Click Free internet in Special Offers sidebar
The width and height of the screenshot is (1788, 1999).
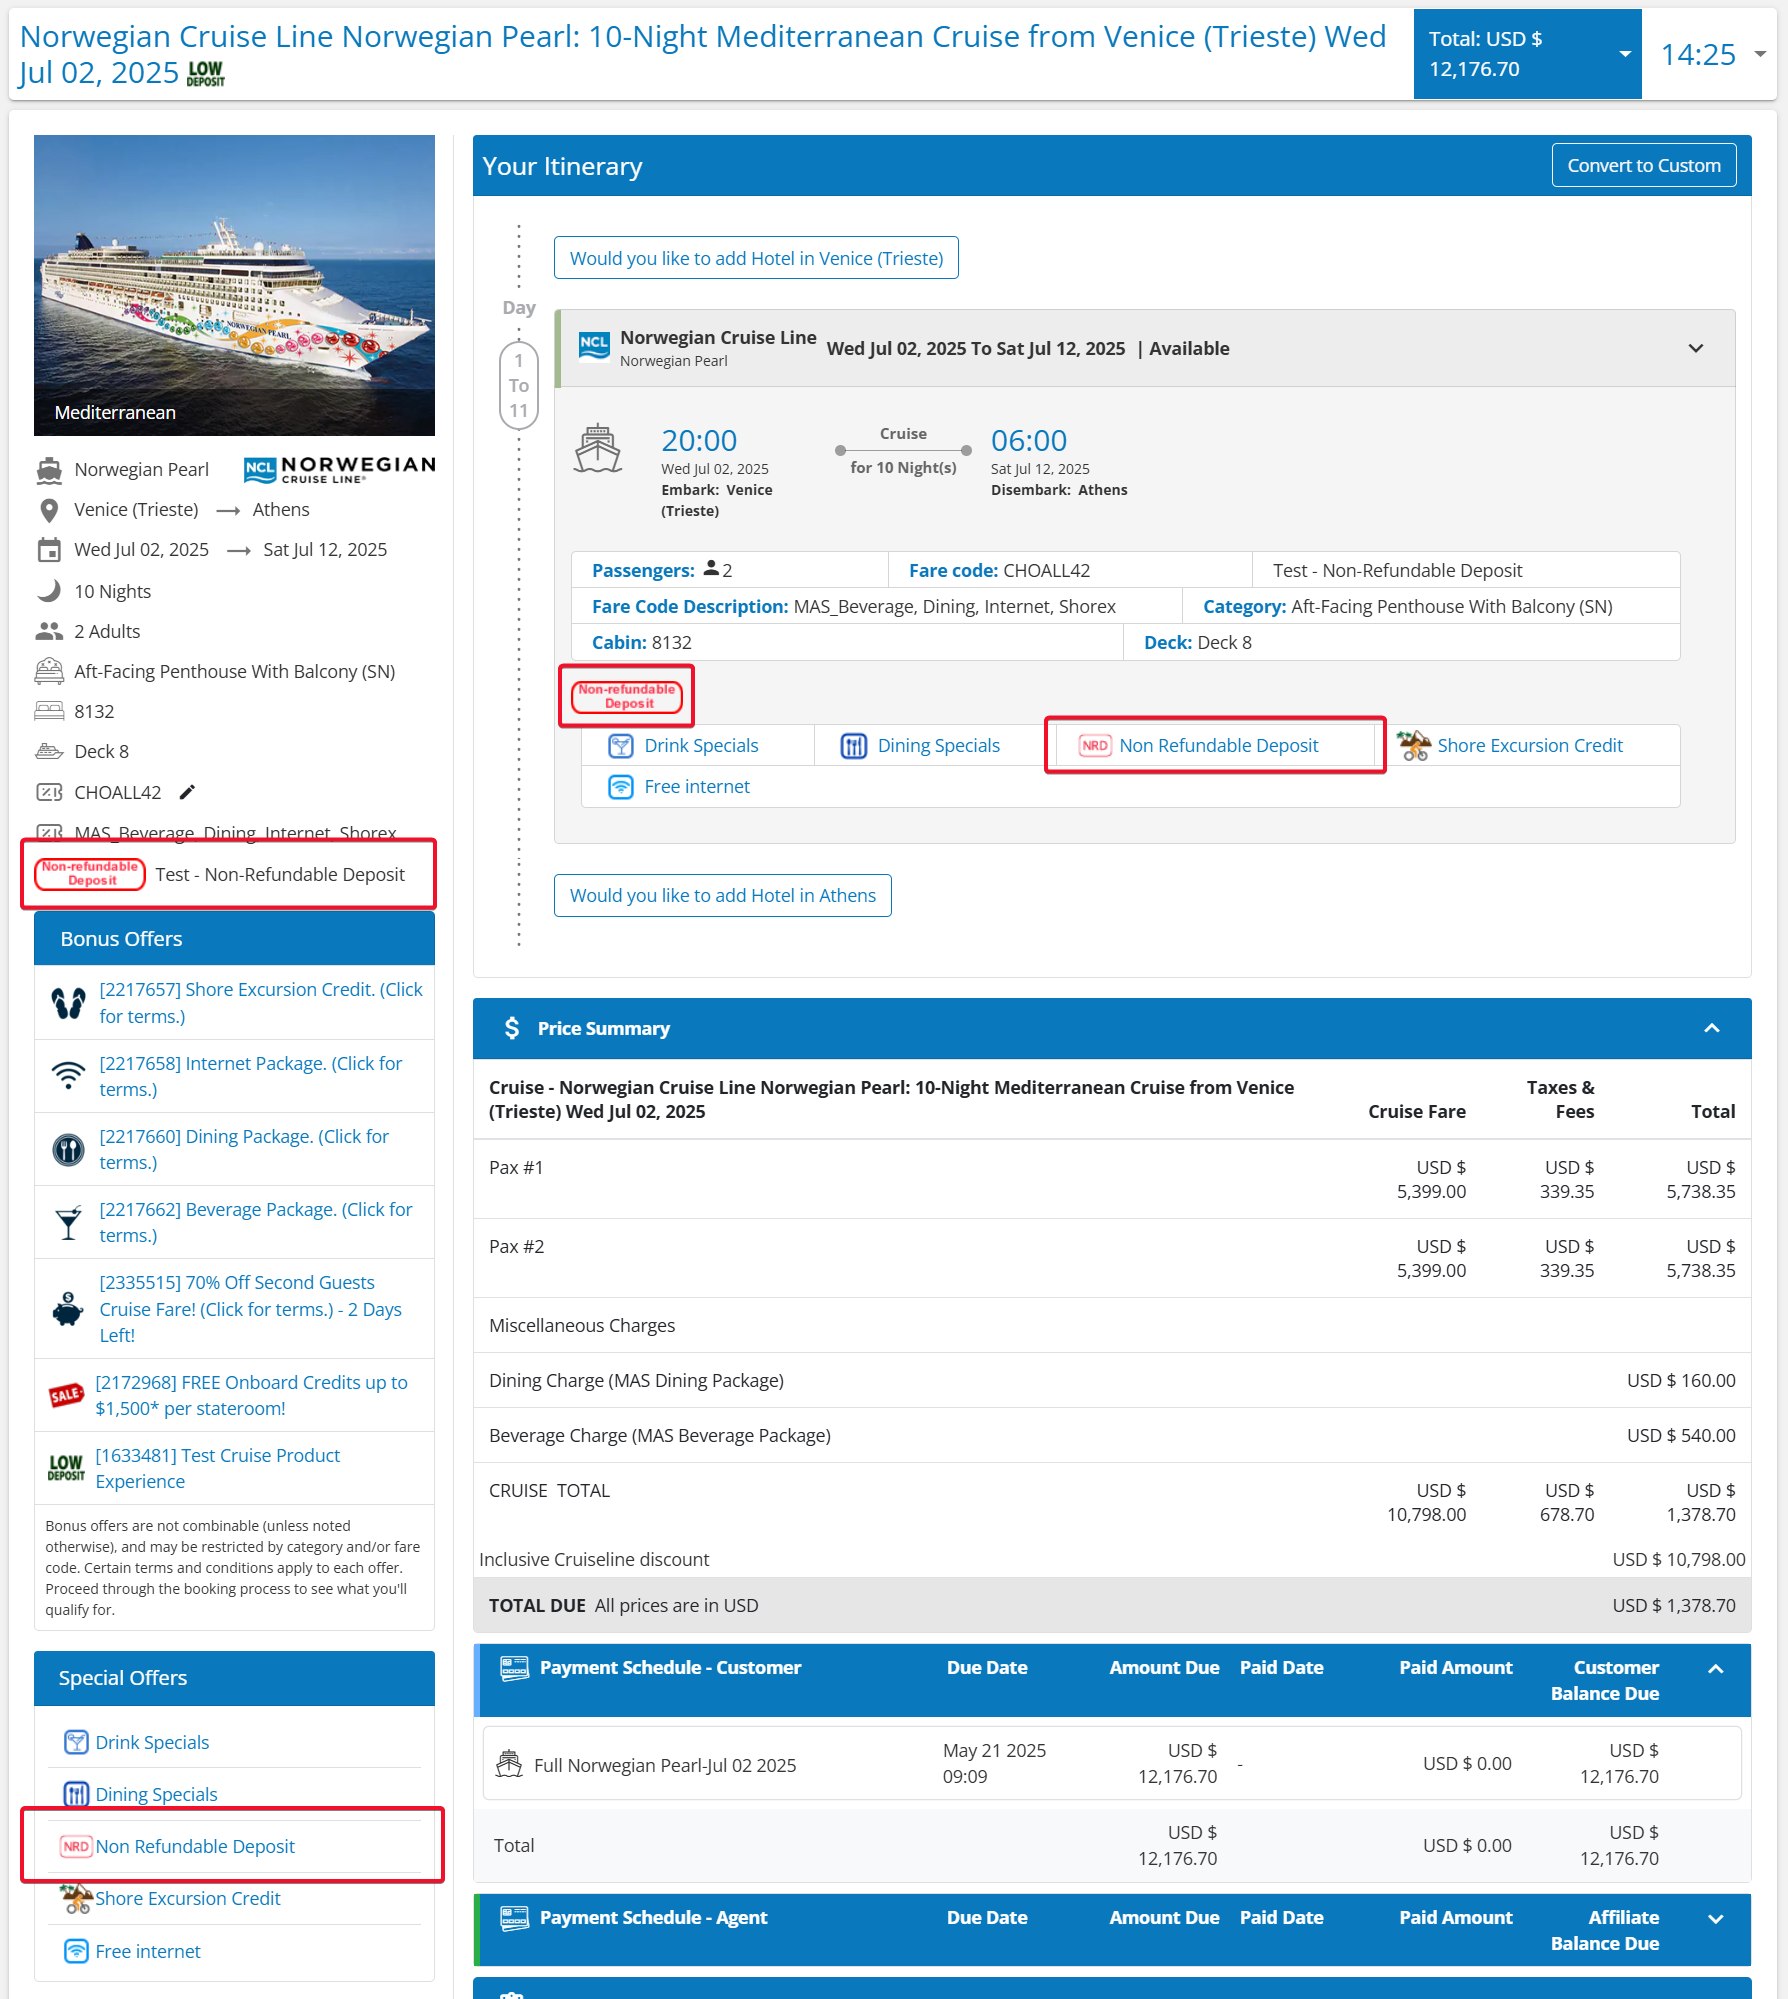pos(148,1951)
